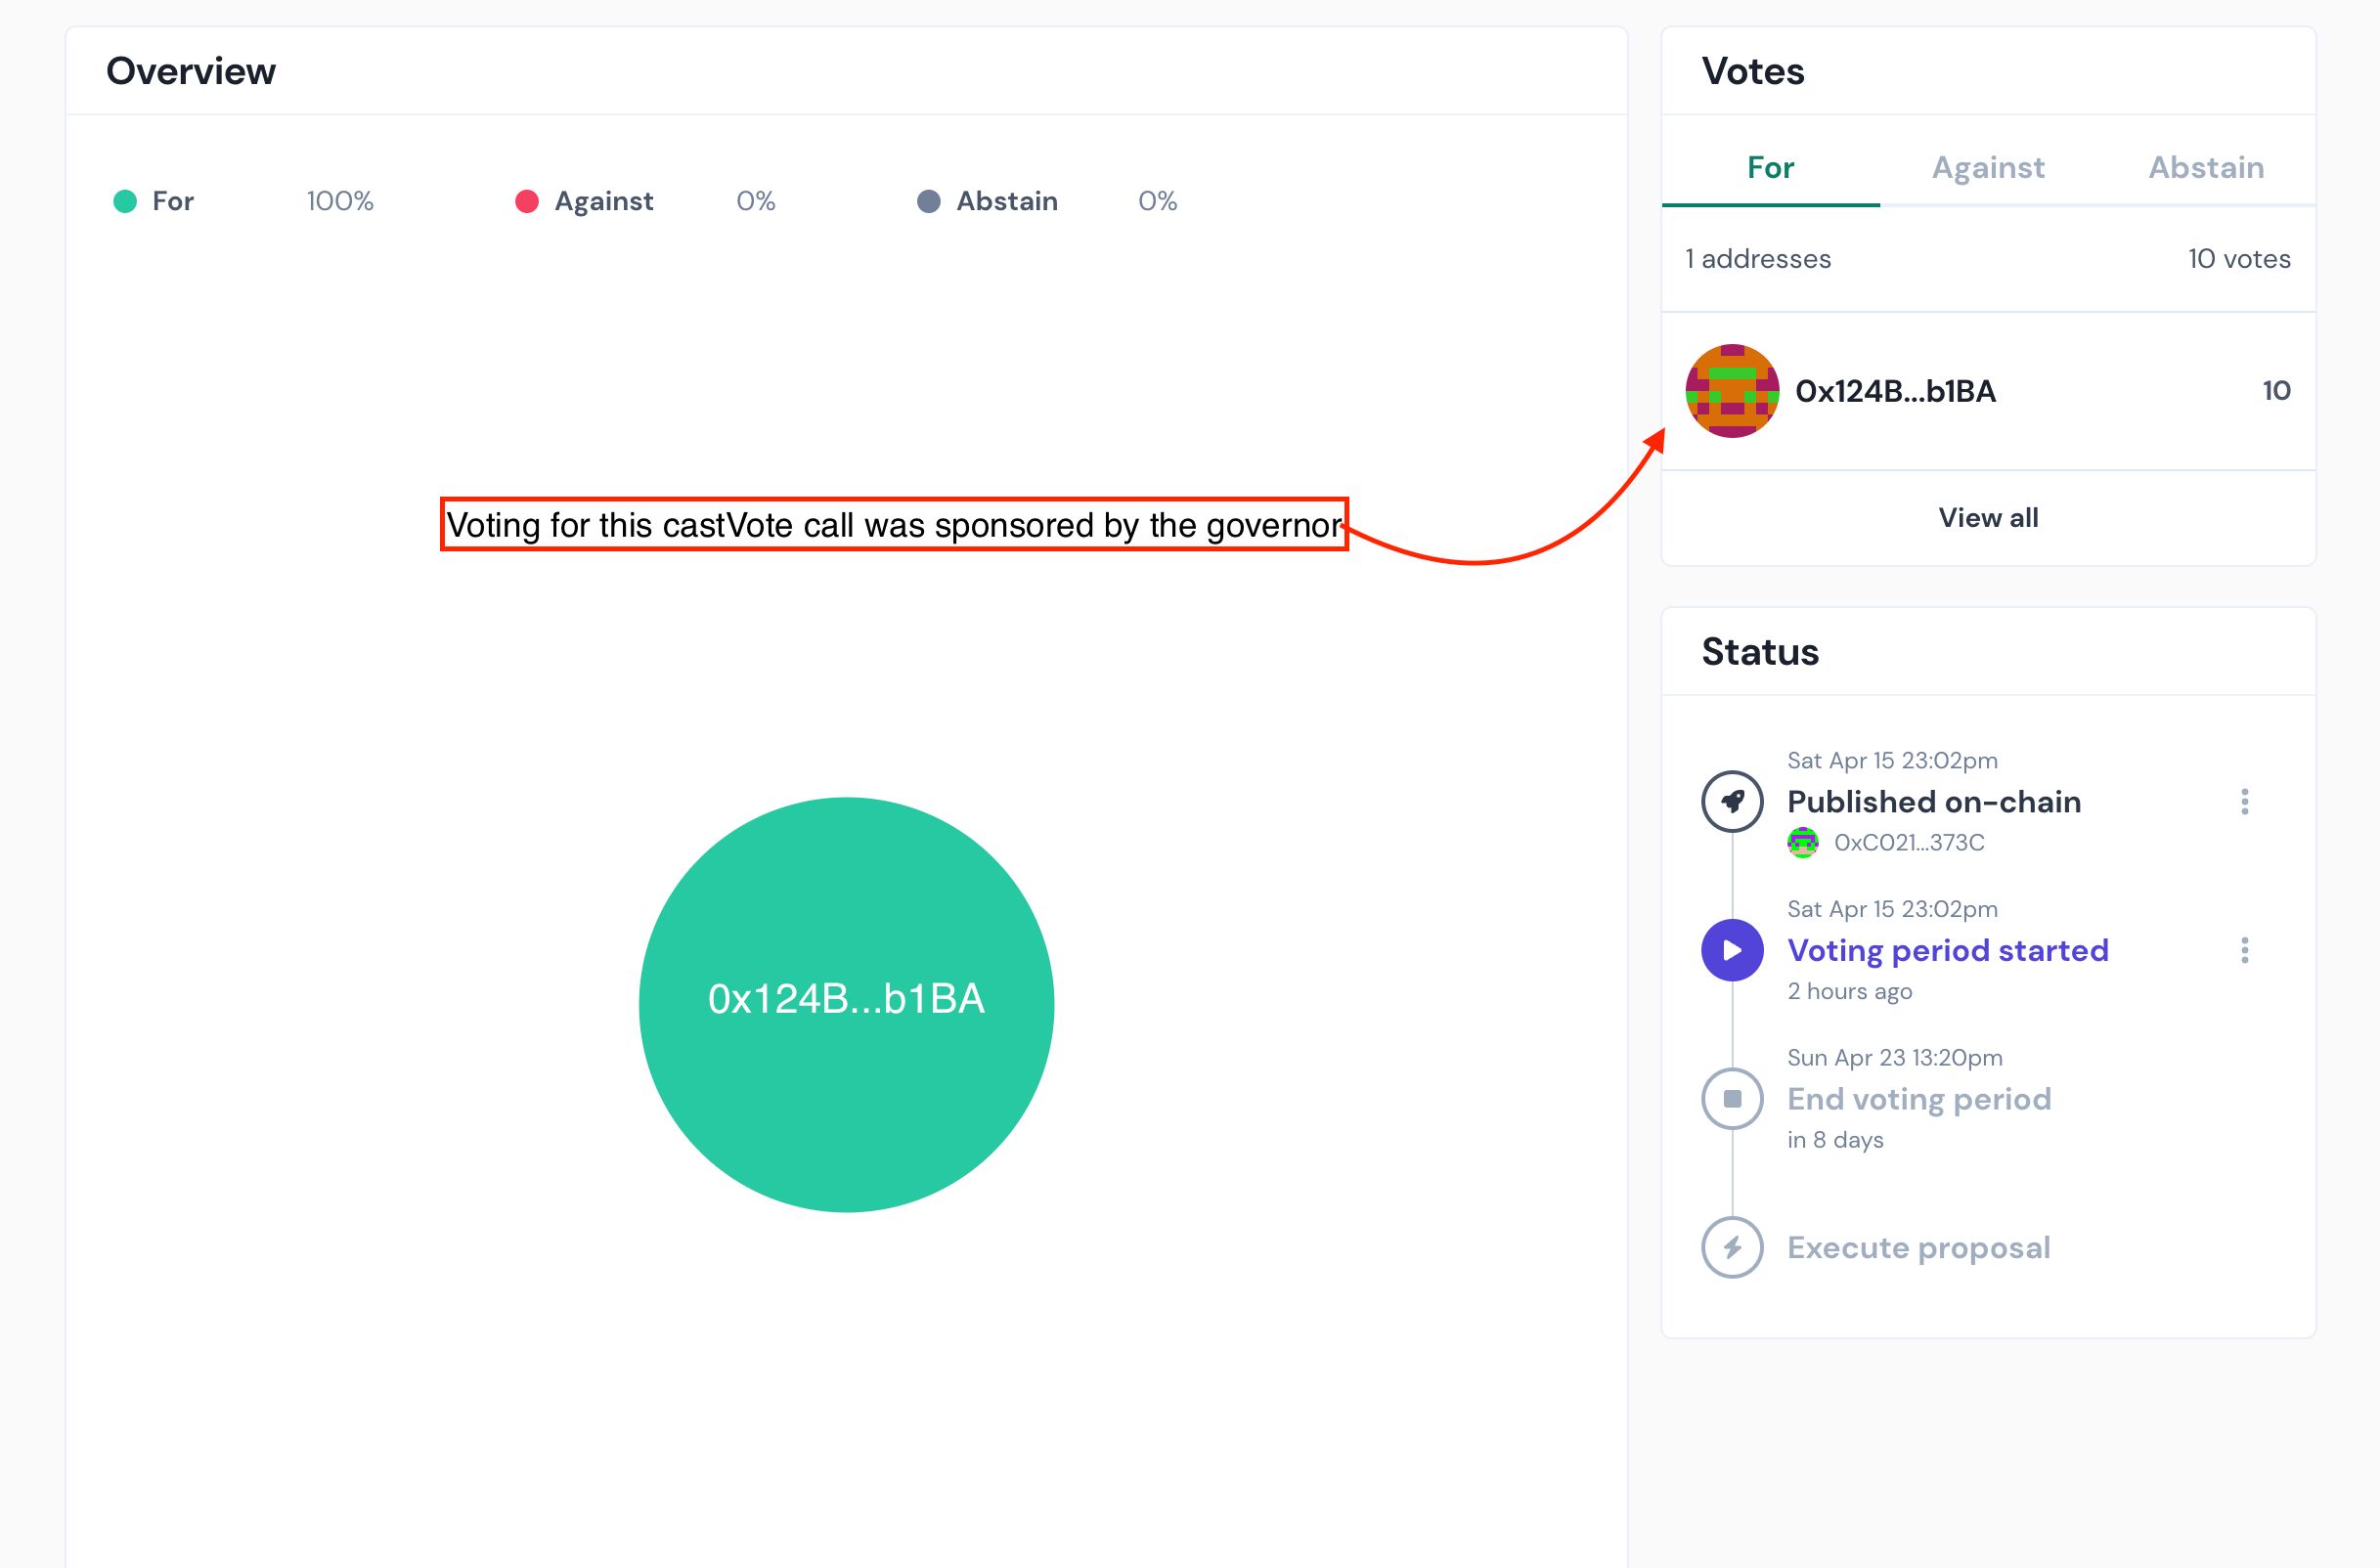Click the voting period started play icon
This screenshot has height=1568, width=2380.
(1733, 950)
